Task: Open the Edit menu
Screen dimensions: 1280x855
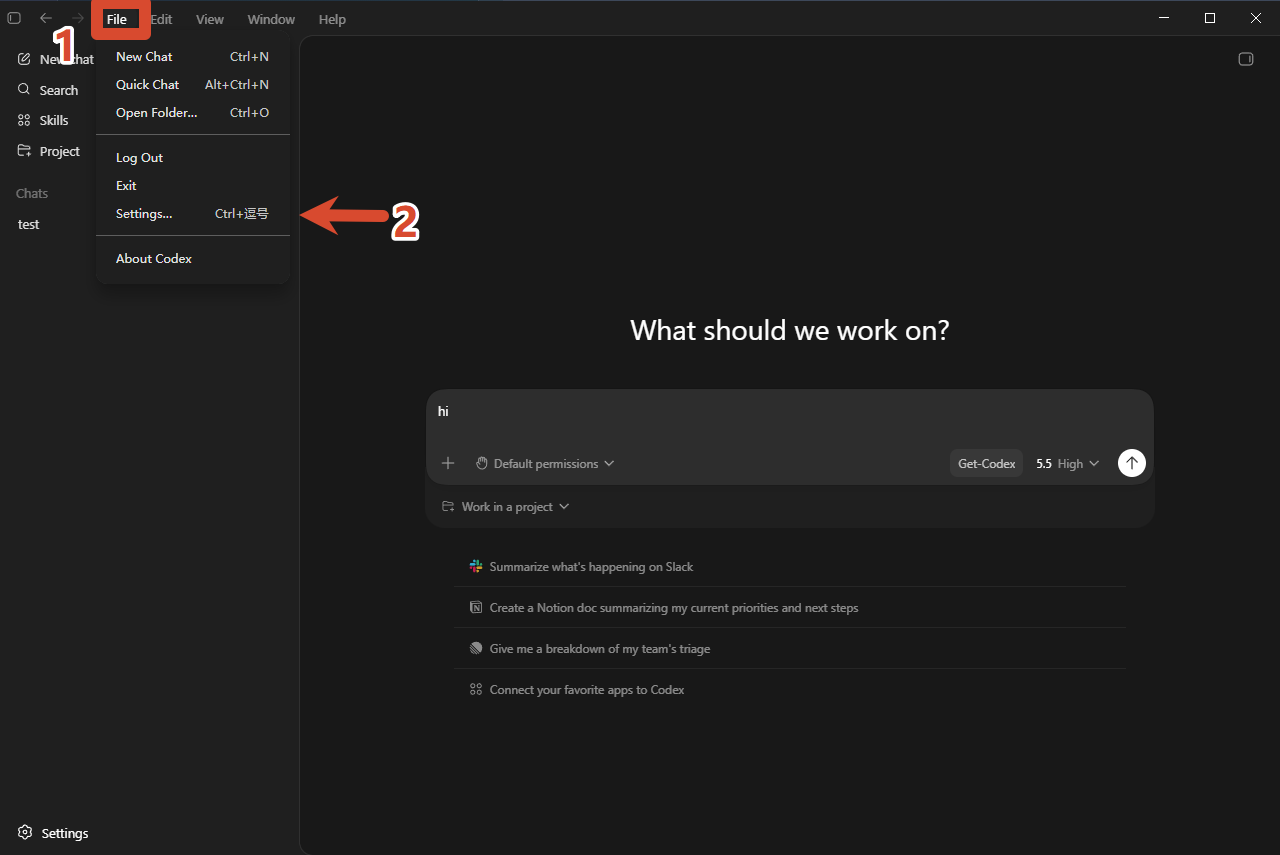Action: point(161,19)
